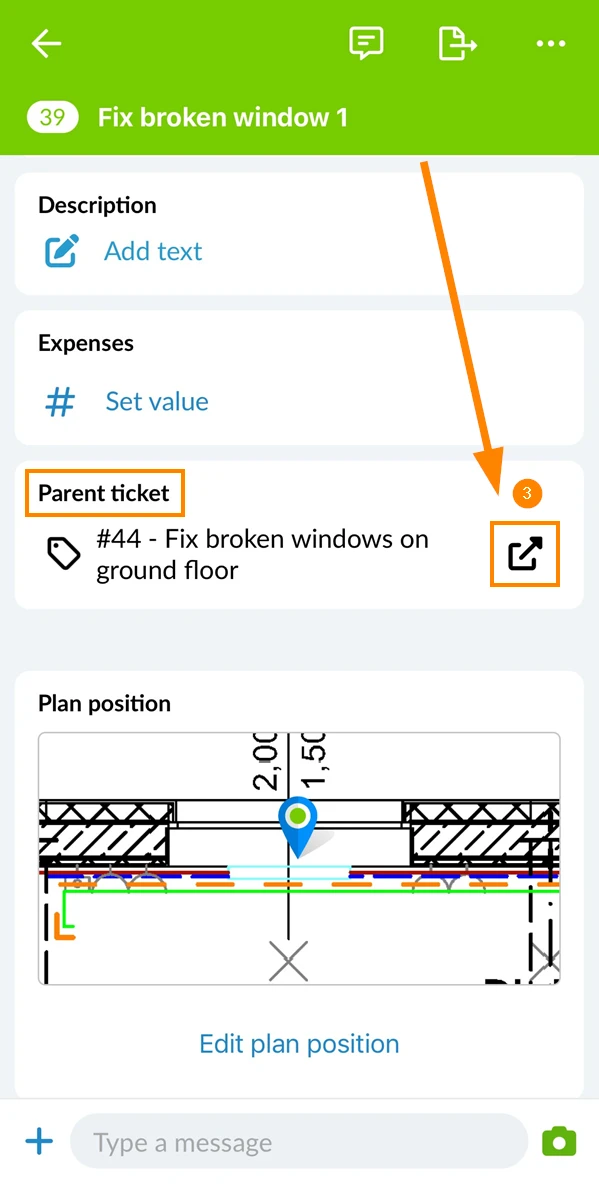Tap the ticket number 39 badge
599x1199 pixels.
tap(52, 117)
